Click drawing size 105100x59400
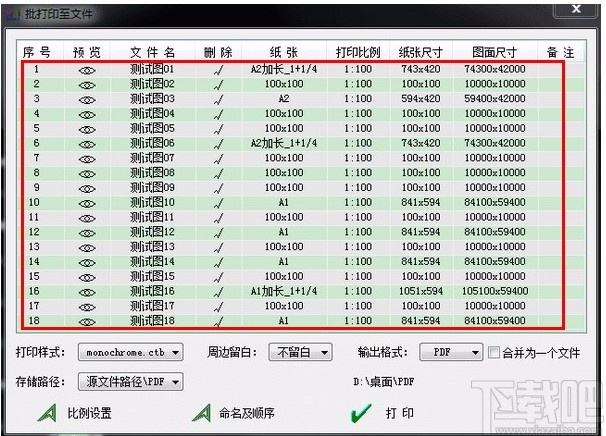Screen dimensions: 606x436 (495, 291)
